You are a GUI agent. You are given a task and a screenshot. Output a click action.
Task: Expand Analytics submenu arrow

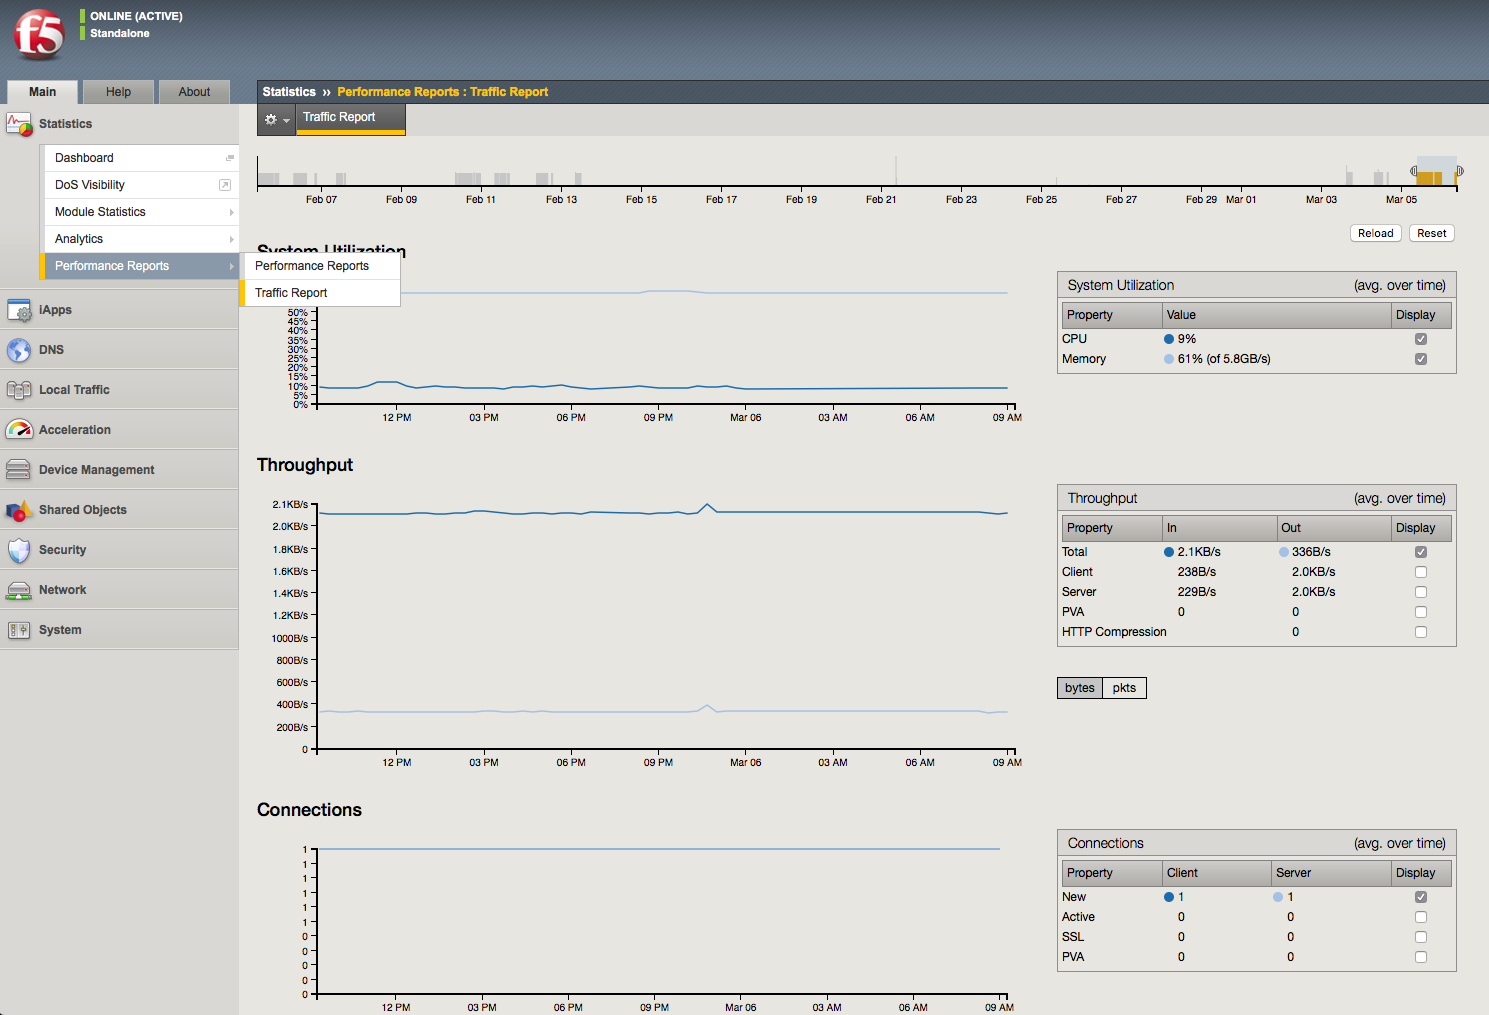(x=231, y=239)
